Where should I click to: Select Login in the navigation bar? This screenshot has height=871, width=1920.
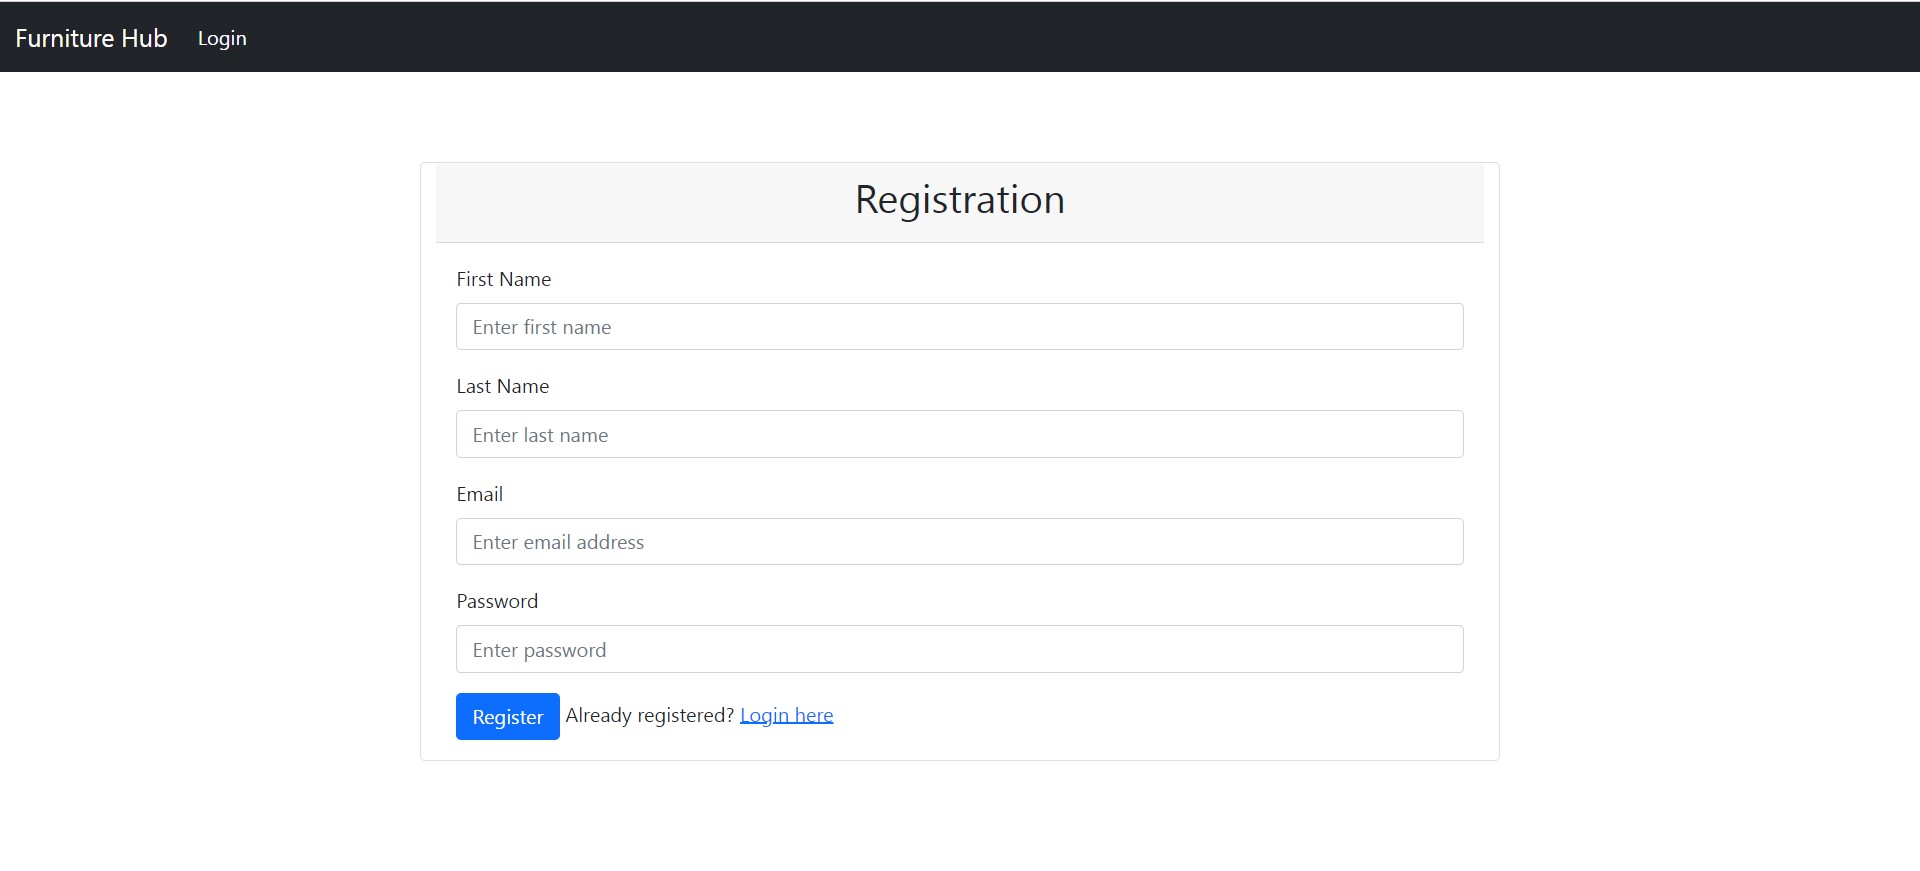(221, 38)
